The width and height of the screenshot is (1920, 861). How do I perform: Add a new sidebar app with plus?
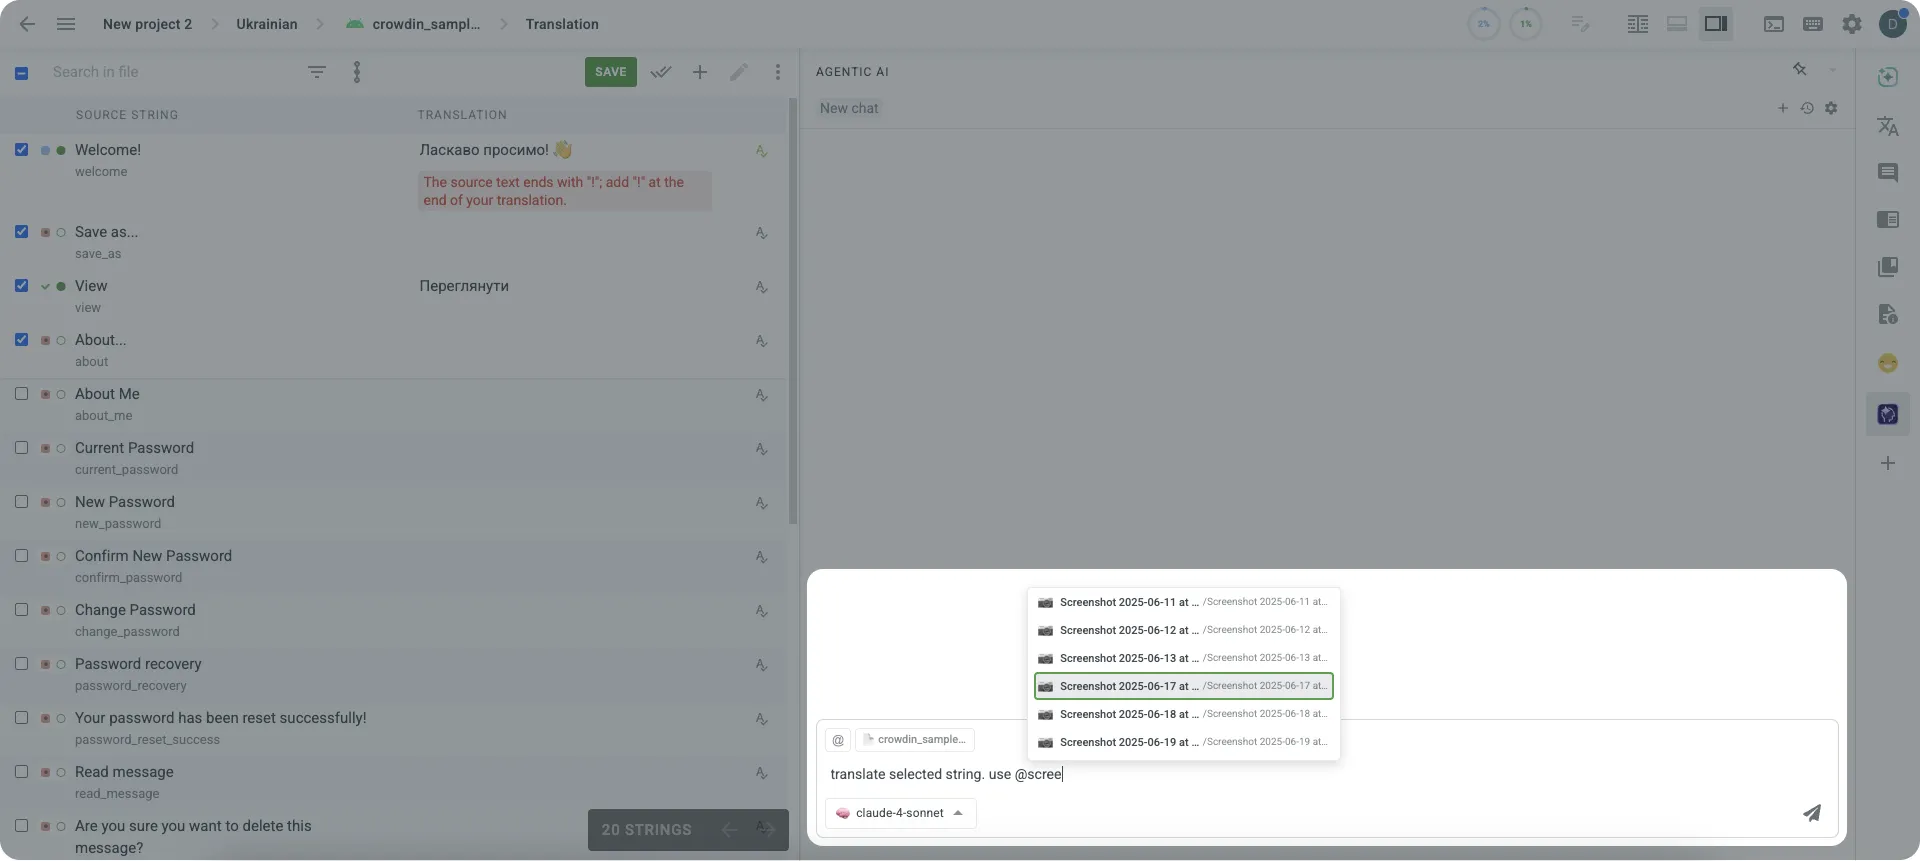(1888, 463)
